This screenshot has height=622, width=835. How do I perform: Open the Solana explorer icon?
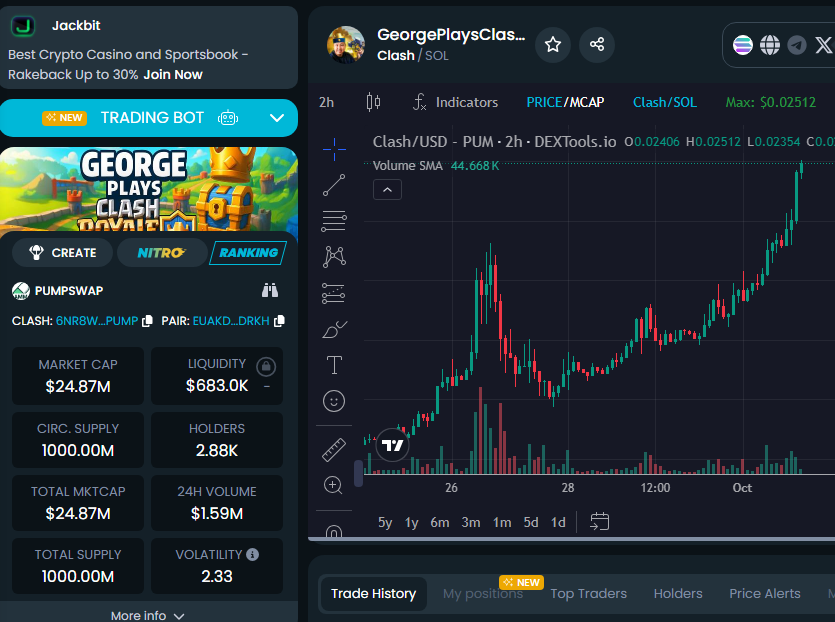click(x=742, y=45)
